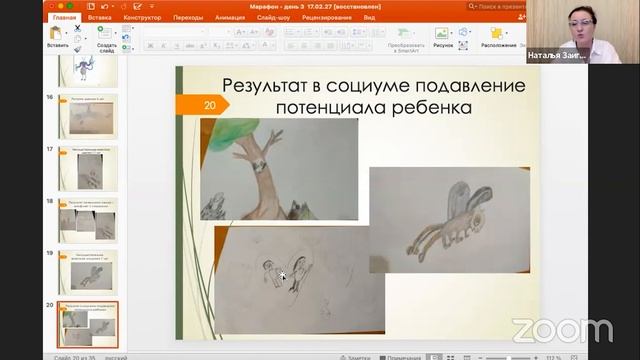640x360 pixels.
Task: Toggle Italic (К) formatting
Action: click(163, 46)
